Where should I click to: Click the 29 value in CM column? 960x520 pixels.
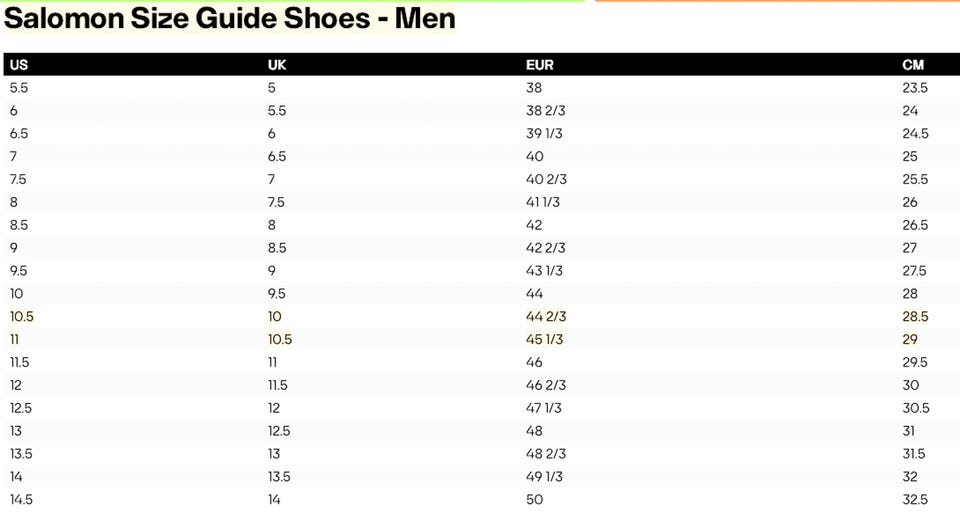(910, 339)
